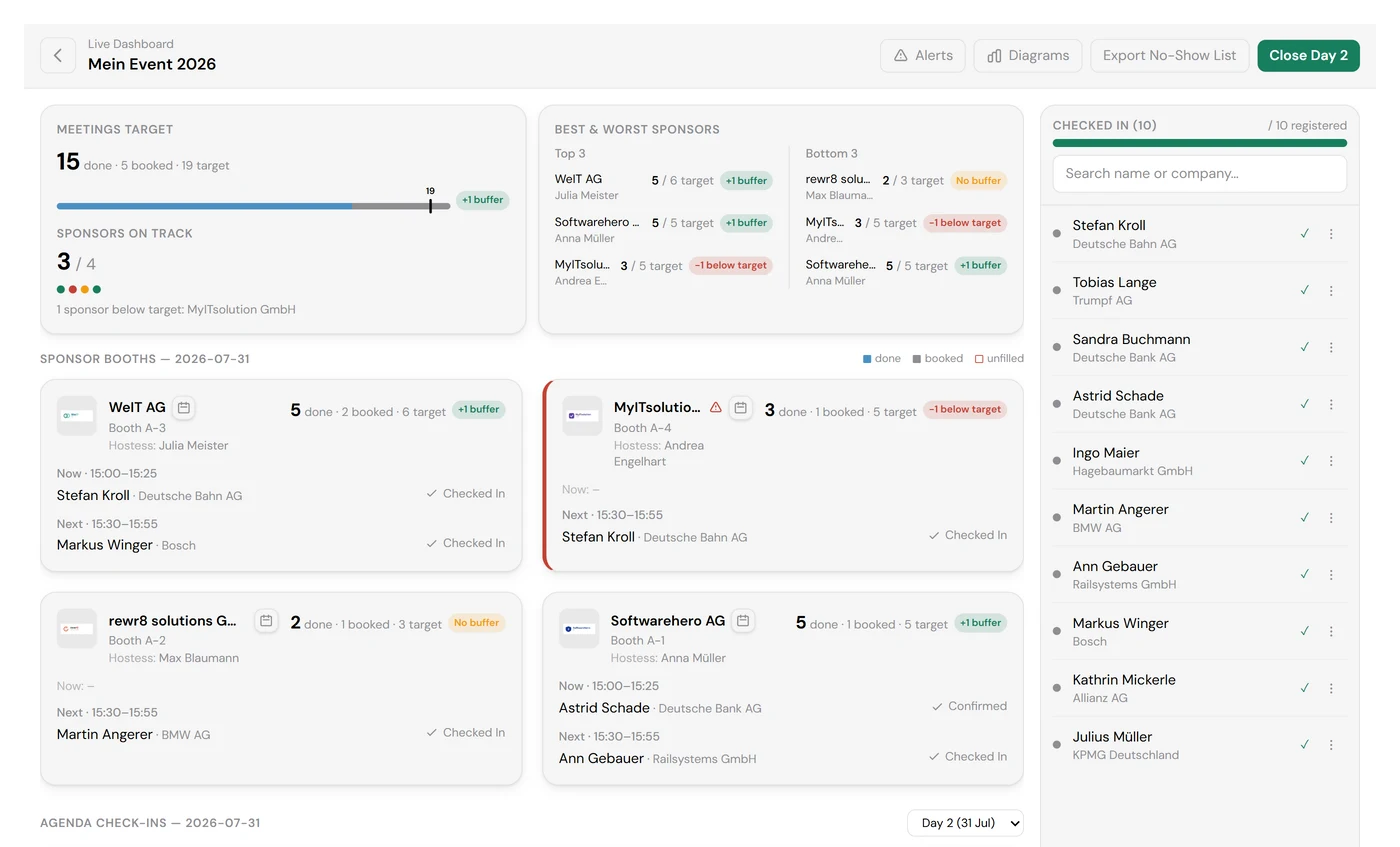Click the 'unfilled' legend entry
The height and width of the screenshot is (847, 1400).
tap(999, 359)
